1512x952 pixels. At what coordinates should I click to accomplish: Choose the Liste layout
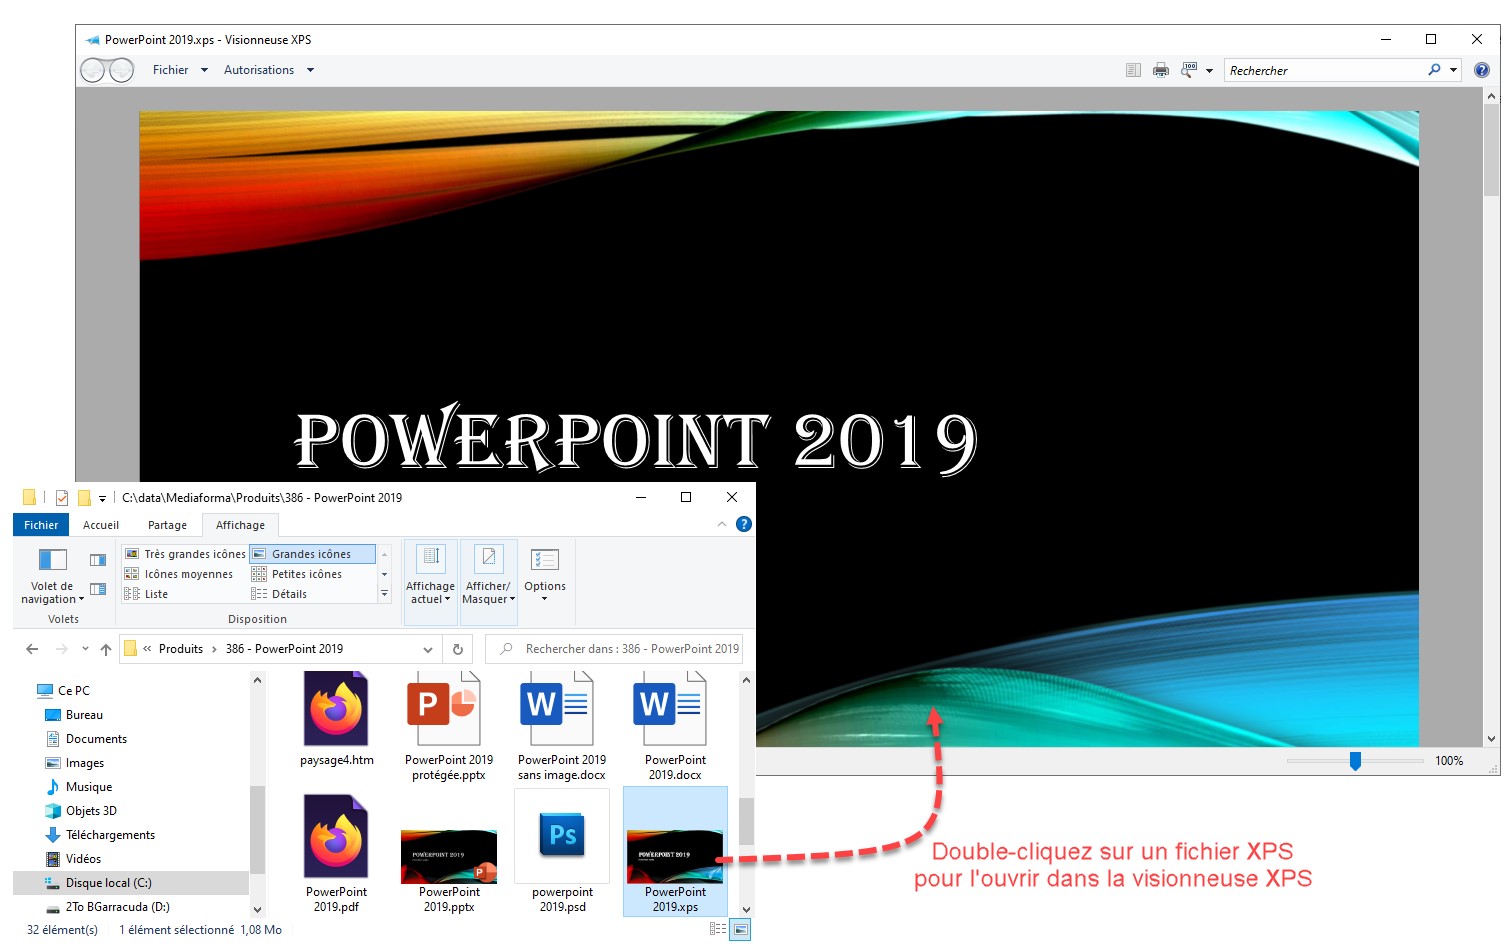[146, 594]
